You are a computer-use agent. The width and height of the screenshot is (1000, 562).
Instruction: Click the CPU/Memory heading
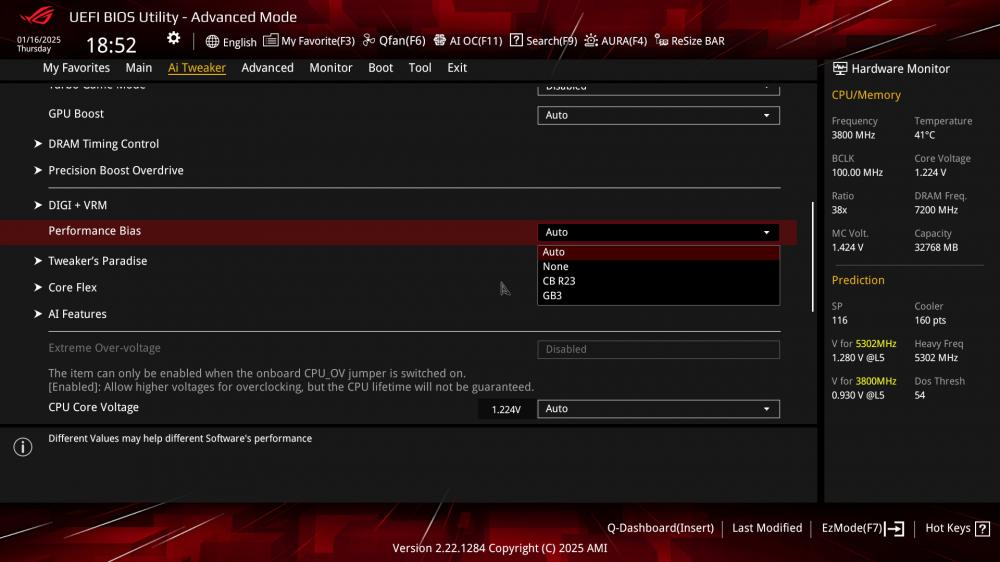[865, 95]
